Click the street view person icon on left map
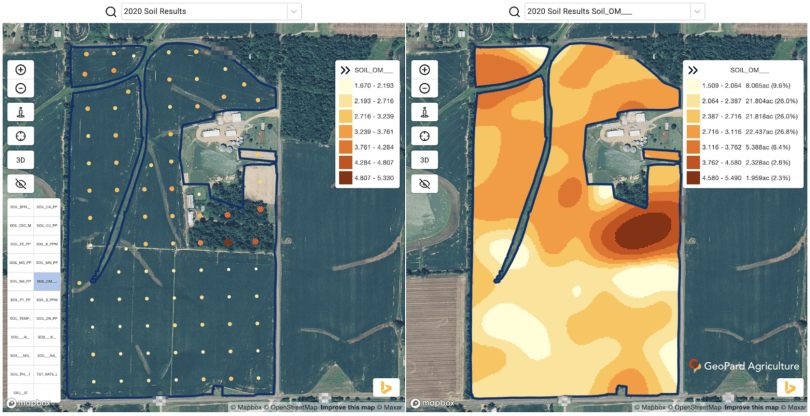 21,112
